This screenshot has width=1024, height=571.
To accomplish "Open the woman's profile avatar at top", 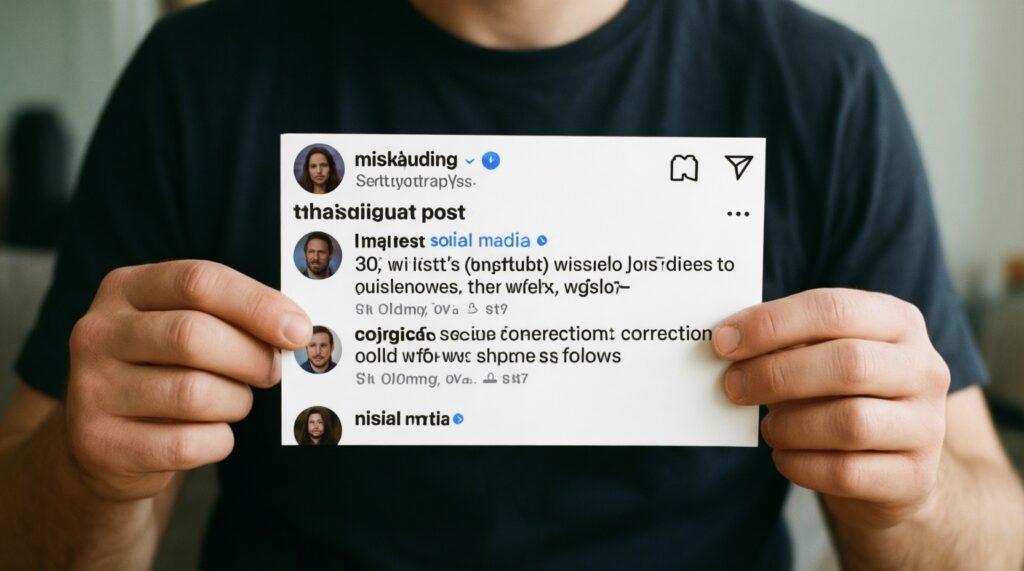I will tap(319, 169).
